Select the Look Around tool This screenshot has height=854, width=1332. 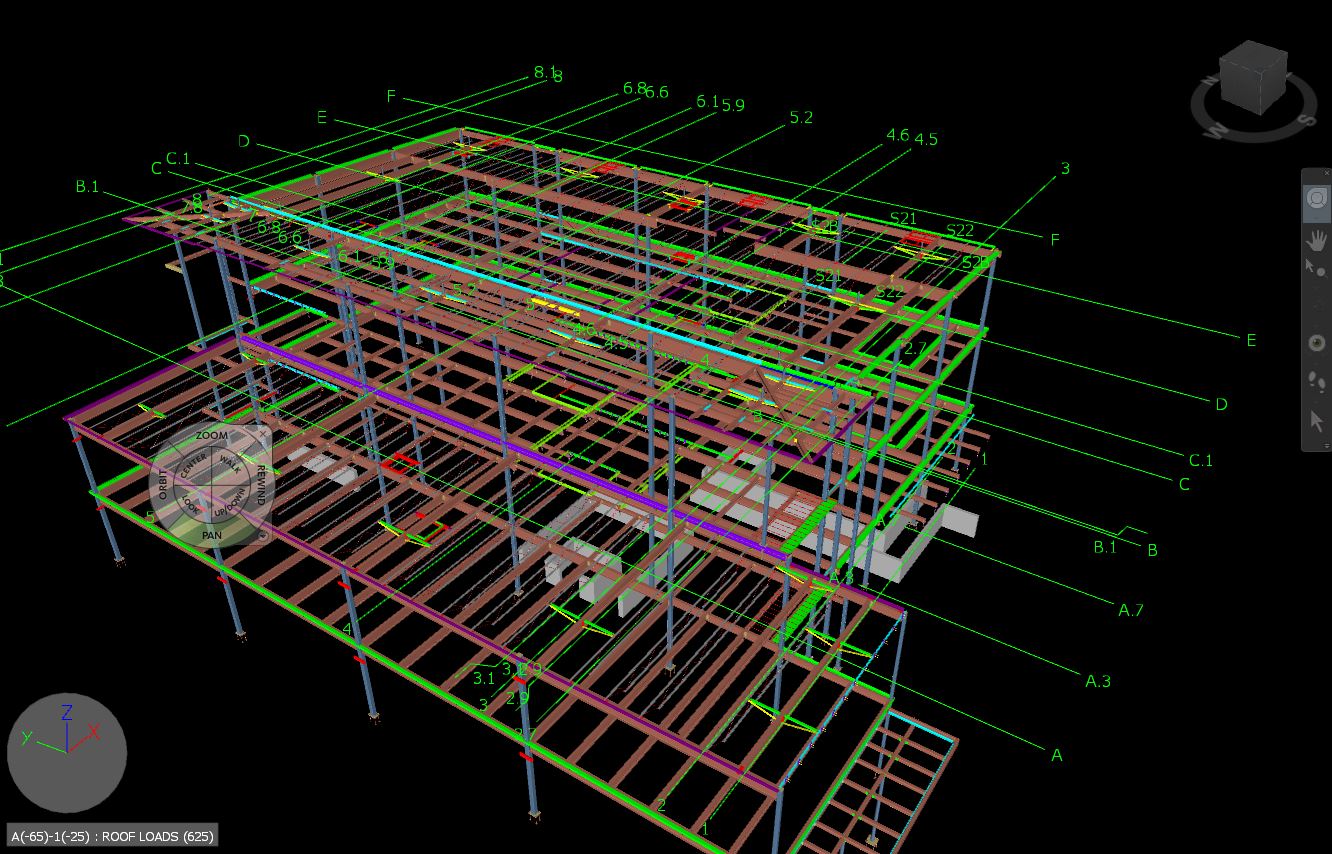point(1317,343)
